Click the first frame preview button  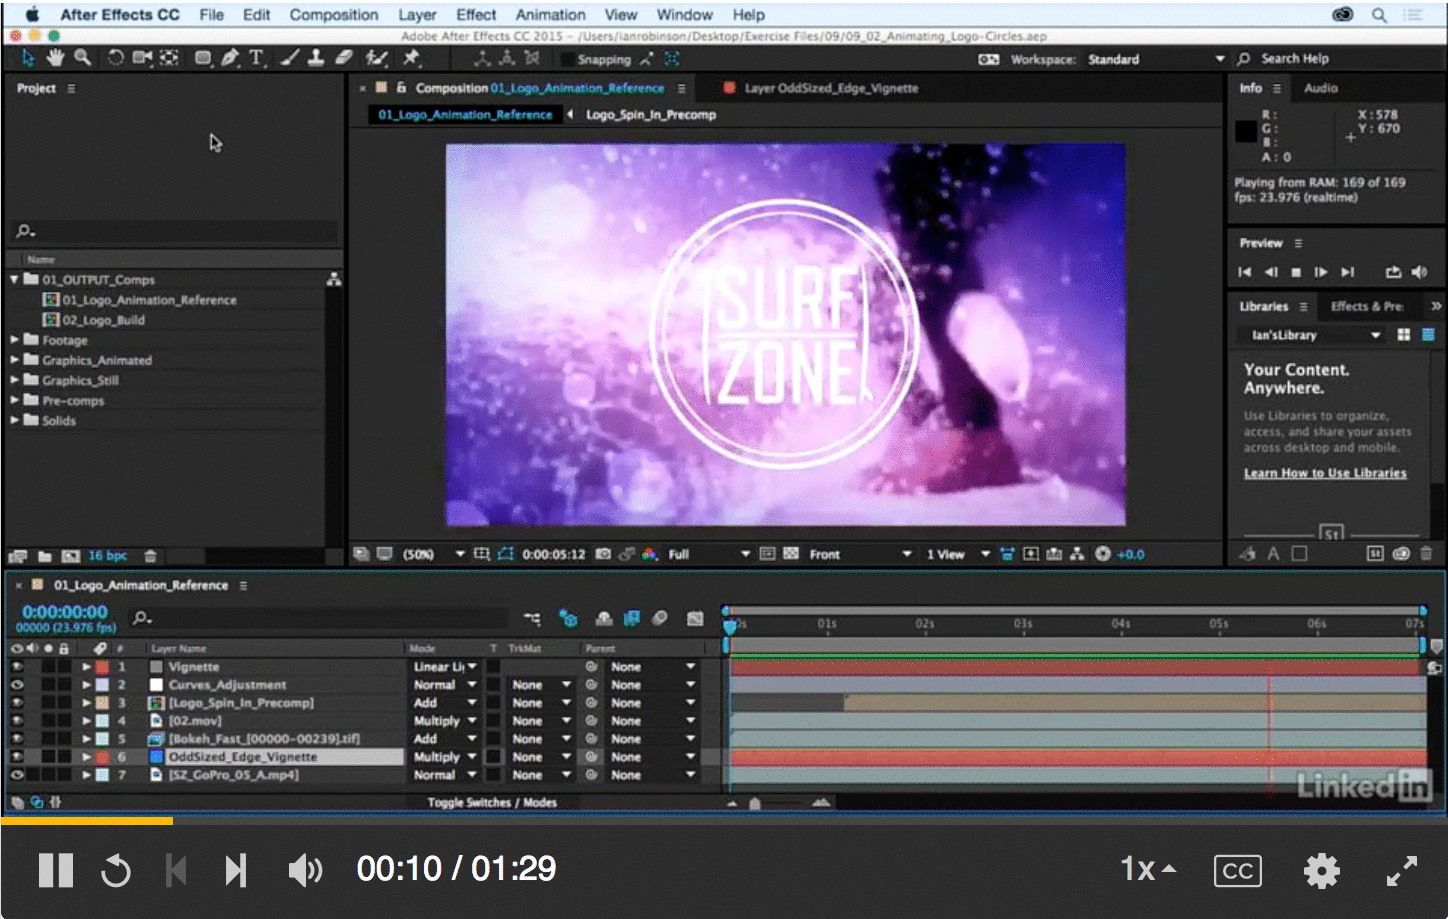1244,272
